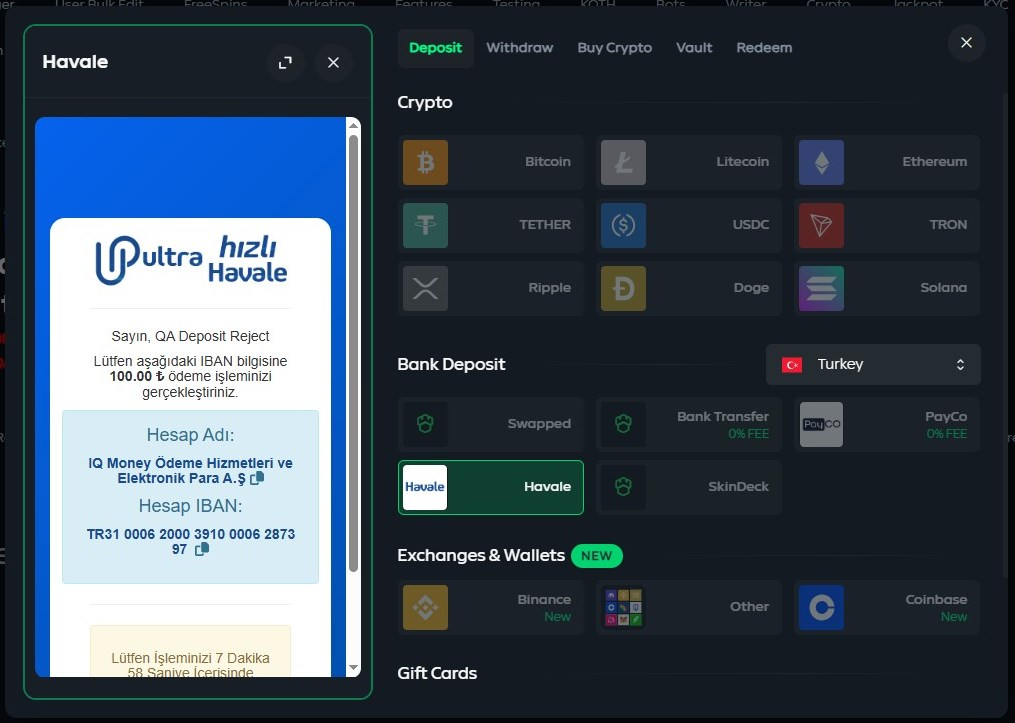The image size is (1015, 723).
Task: Expand the Havale panel to fullscreen
Action: click(x=285, y=63)
